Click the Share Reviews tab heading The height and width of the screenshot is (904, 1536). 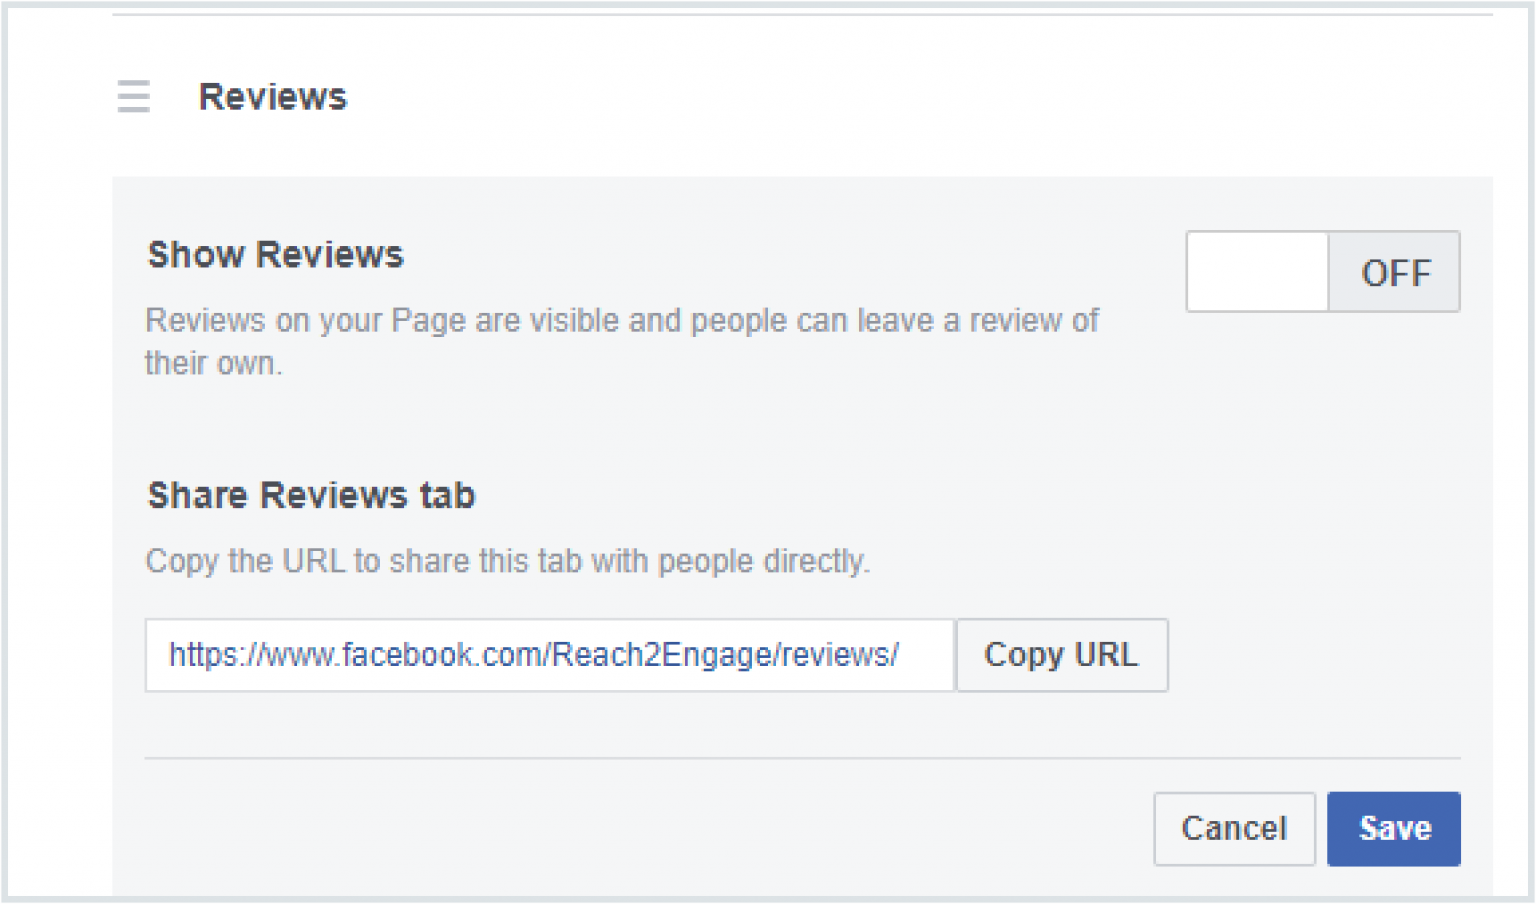click(310, 494)
